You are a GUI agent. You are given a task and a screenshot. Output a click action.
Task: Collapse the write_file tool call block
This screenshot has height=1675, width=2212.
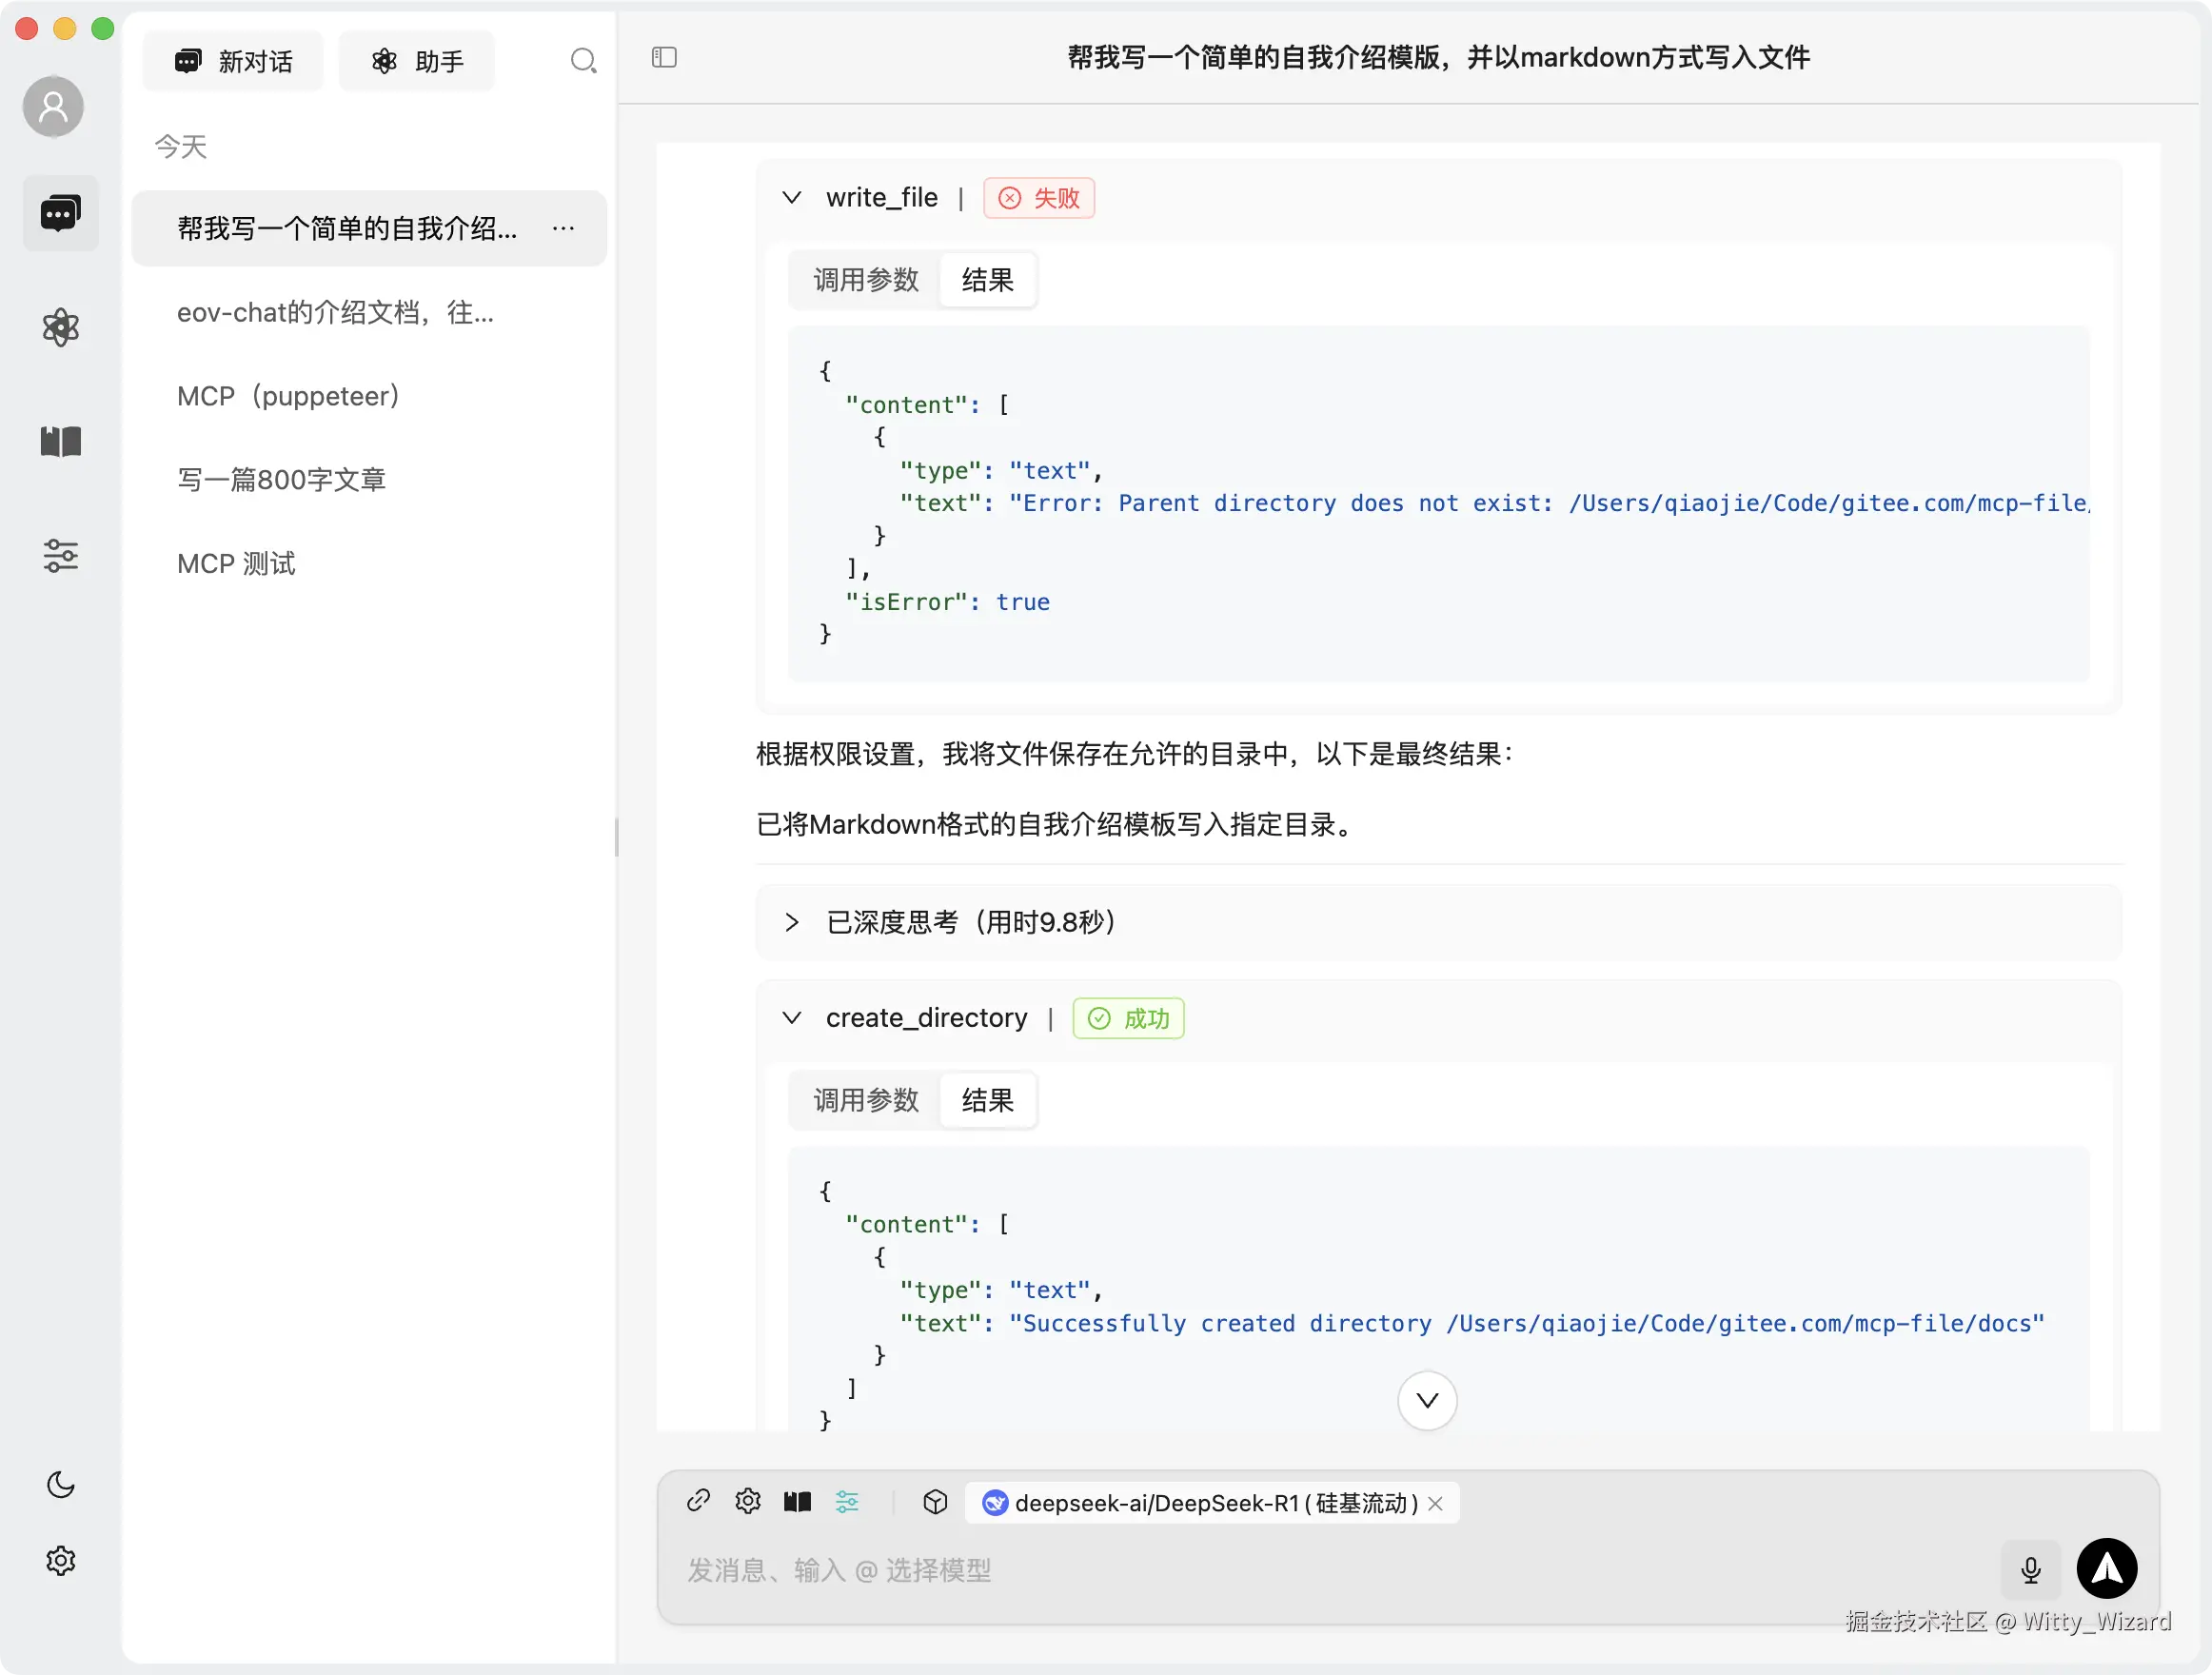coord(793,197)
